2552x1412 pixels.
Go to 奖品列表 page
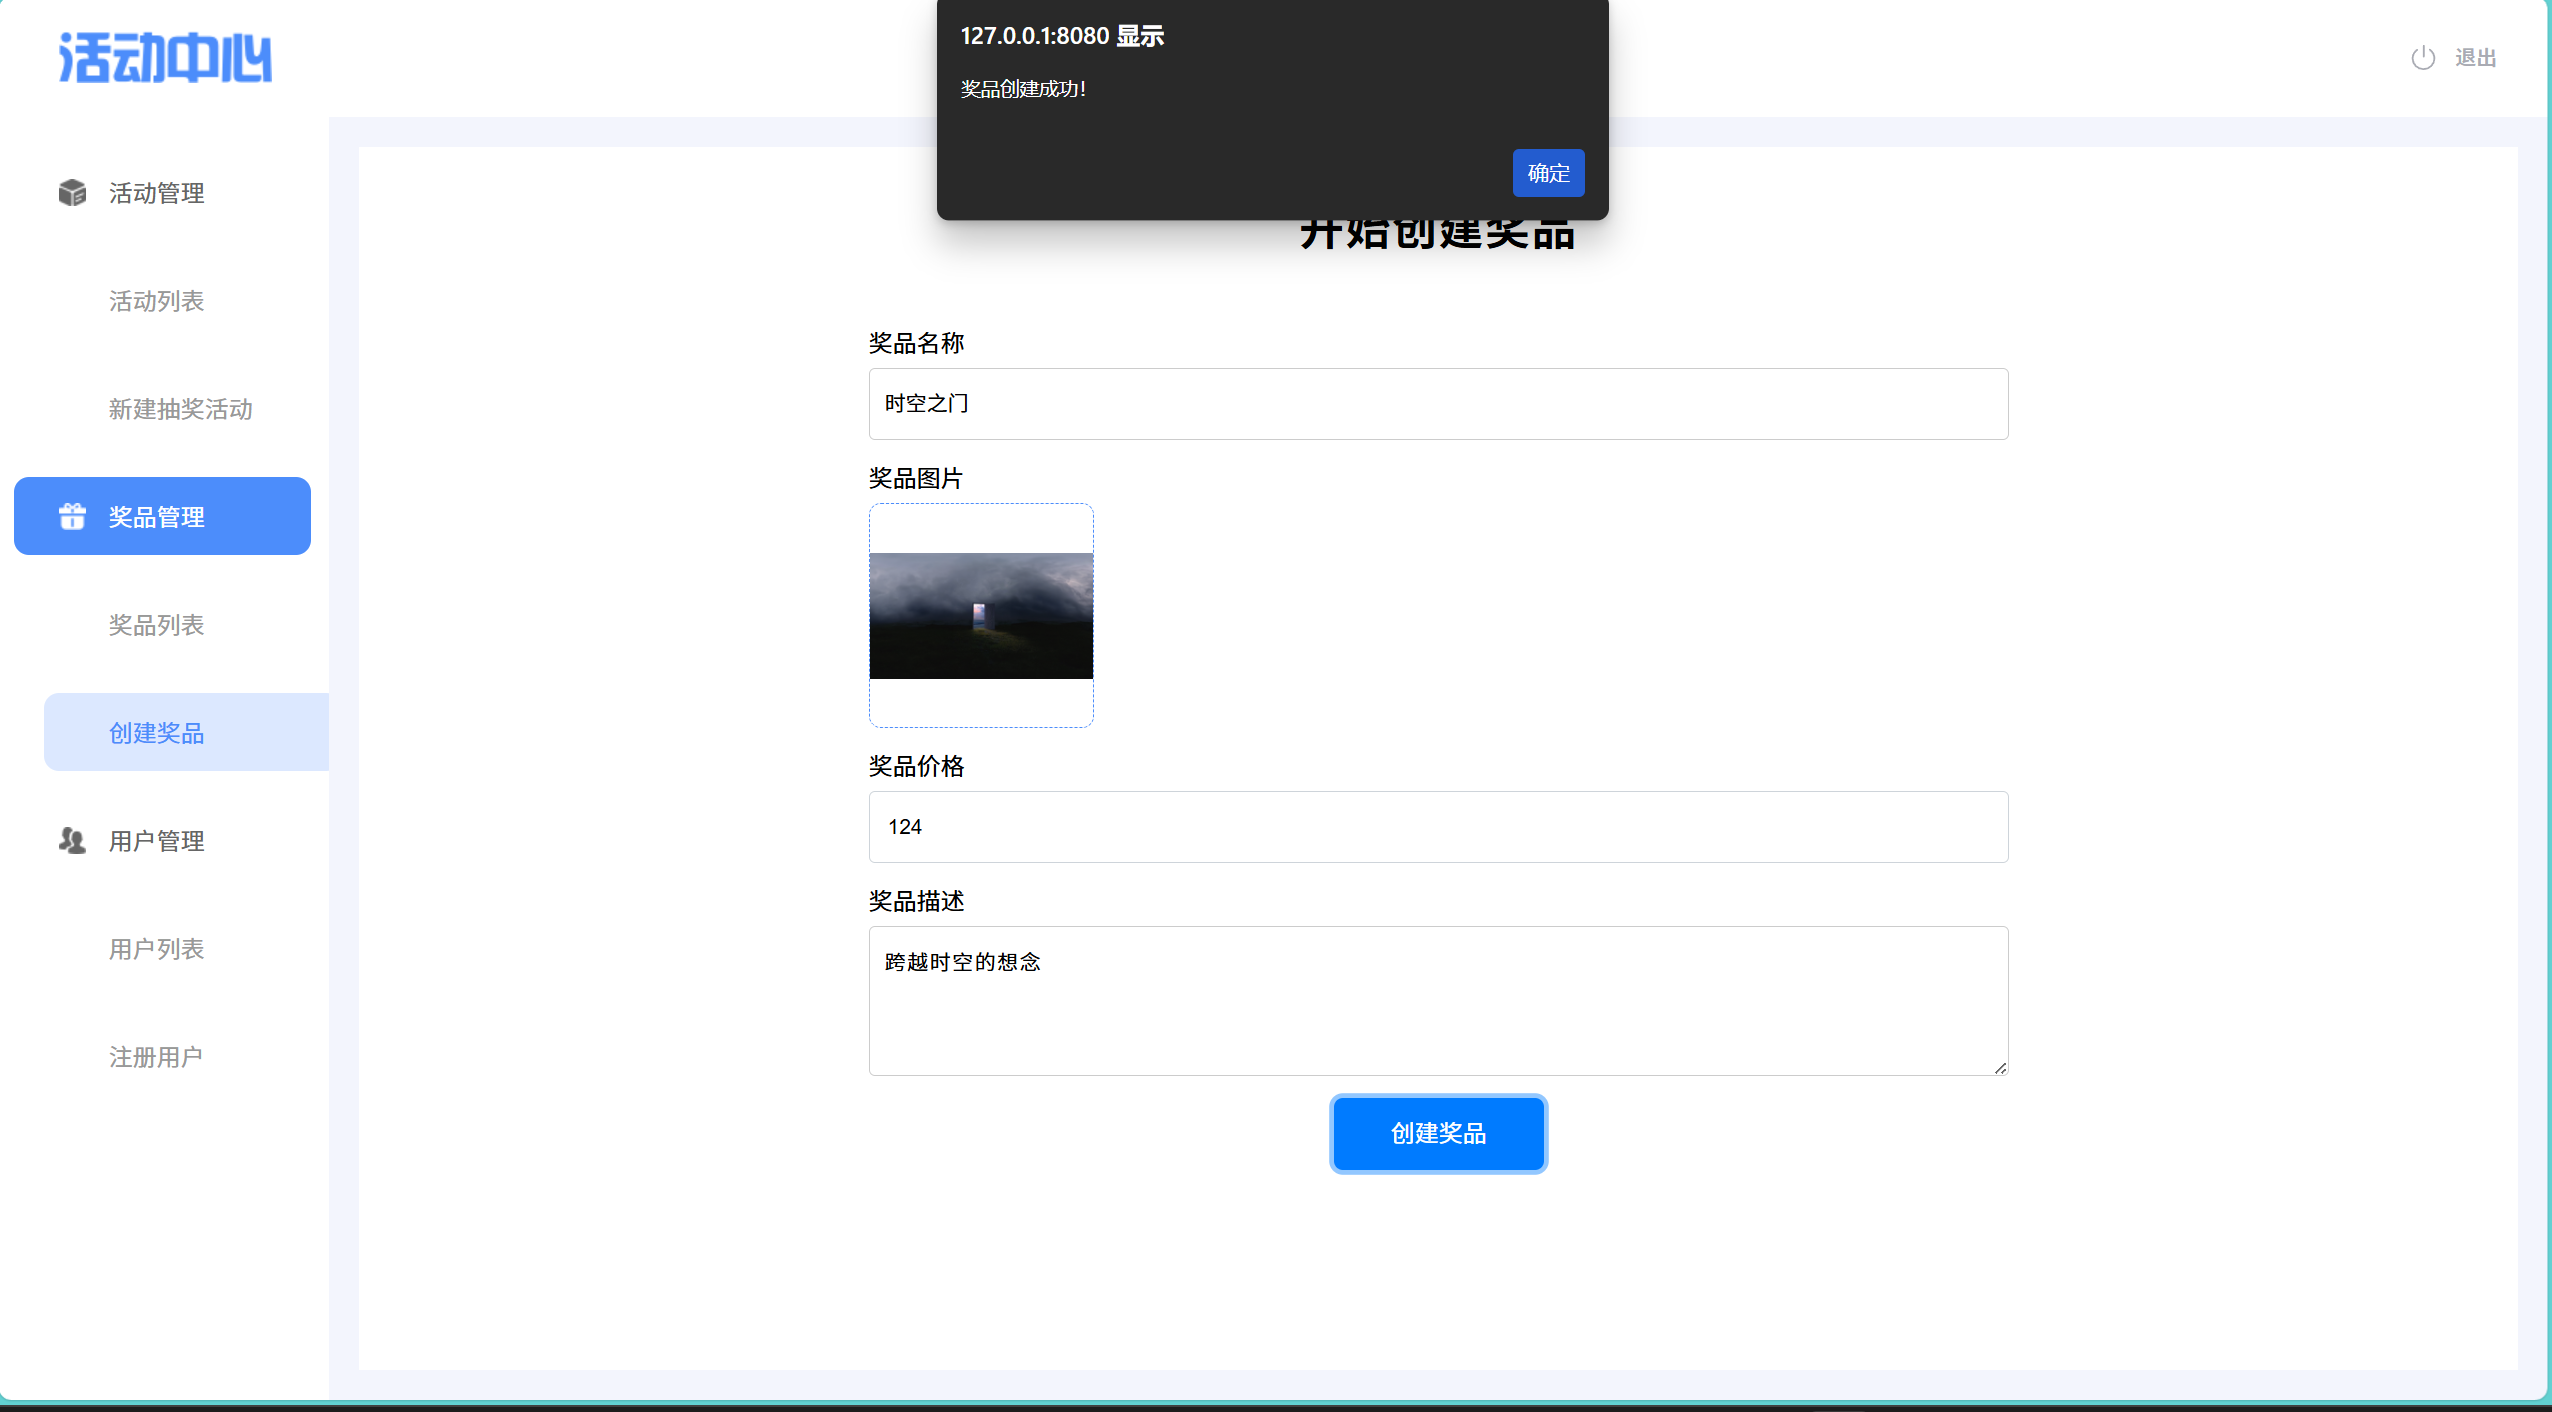tap(157, 625)
